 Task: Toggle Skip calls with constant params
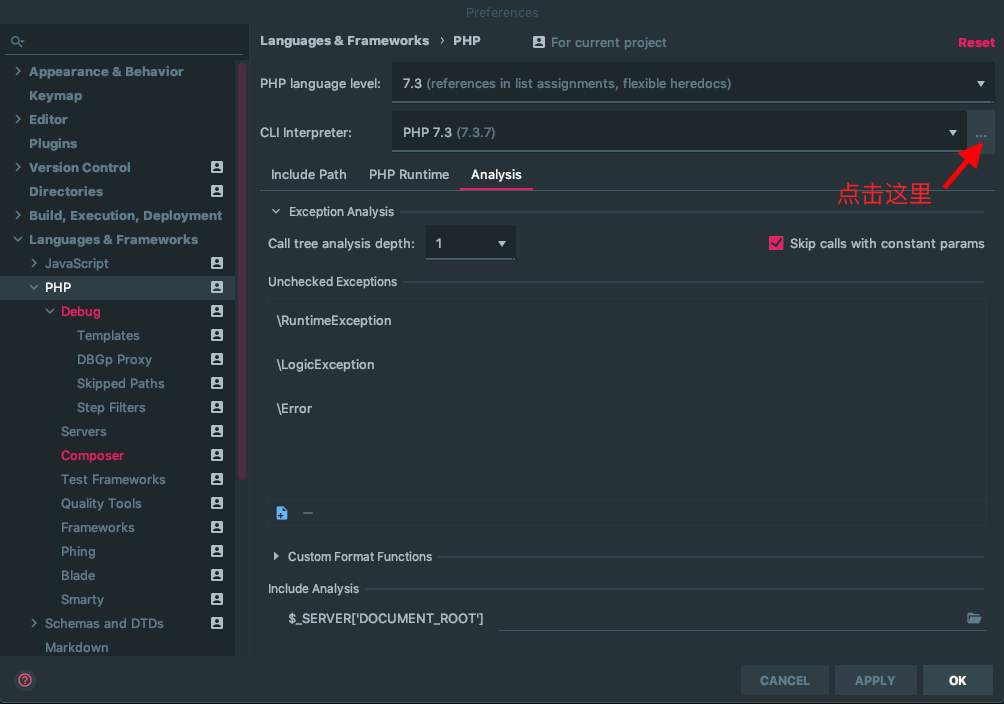776,243
